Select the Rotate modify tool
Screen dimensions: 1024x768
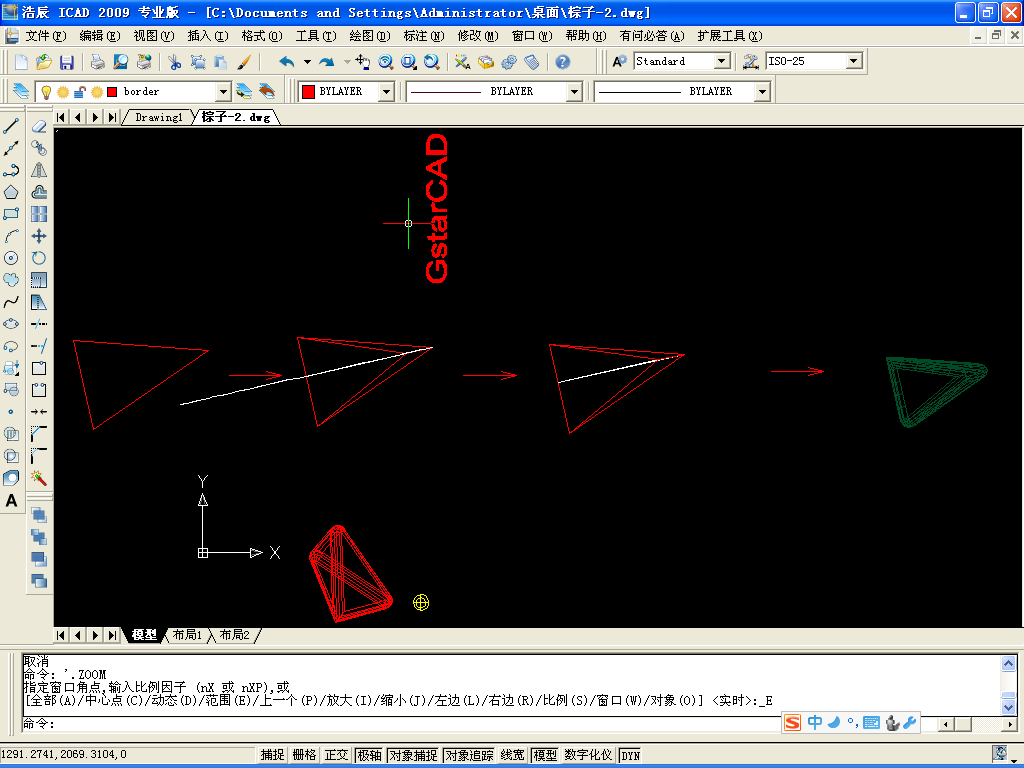39,258
